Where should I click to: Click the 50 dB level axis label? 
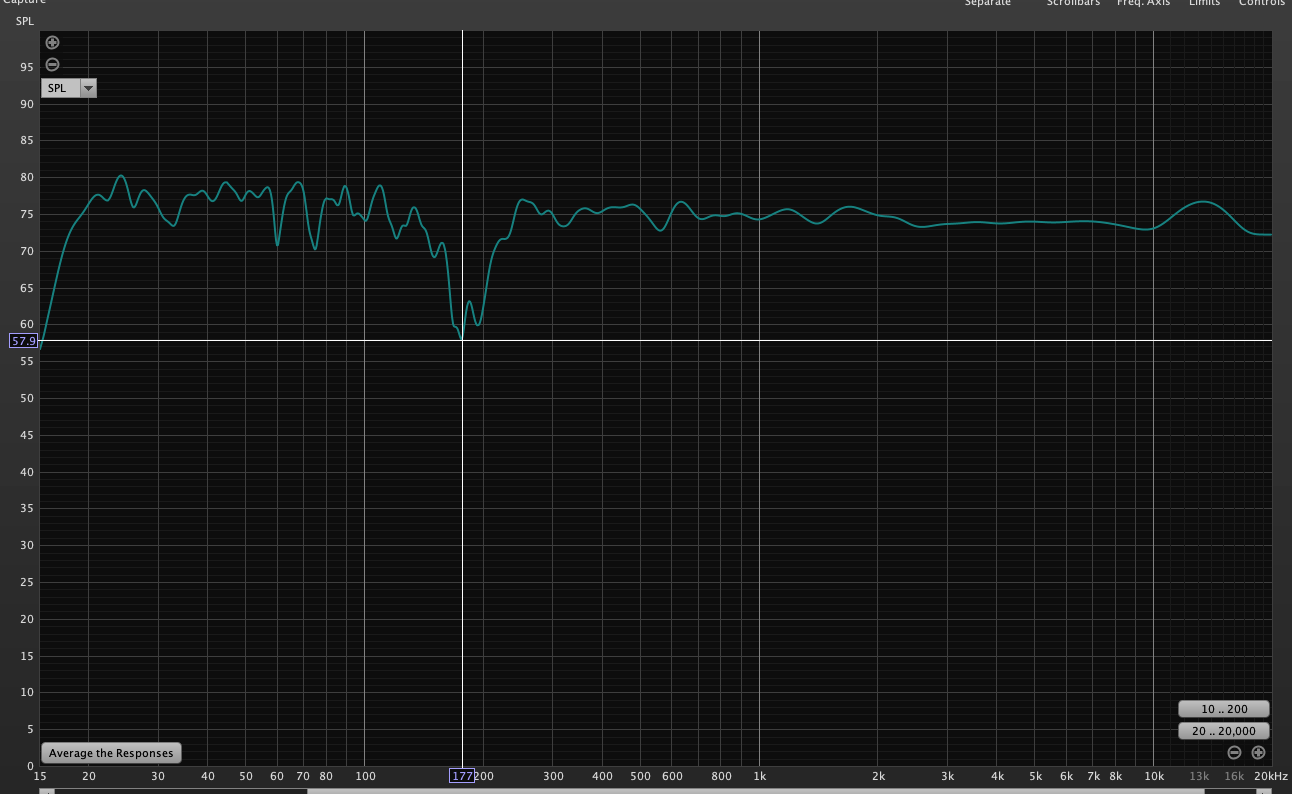26,398
